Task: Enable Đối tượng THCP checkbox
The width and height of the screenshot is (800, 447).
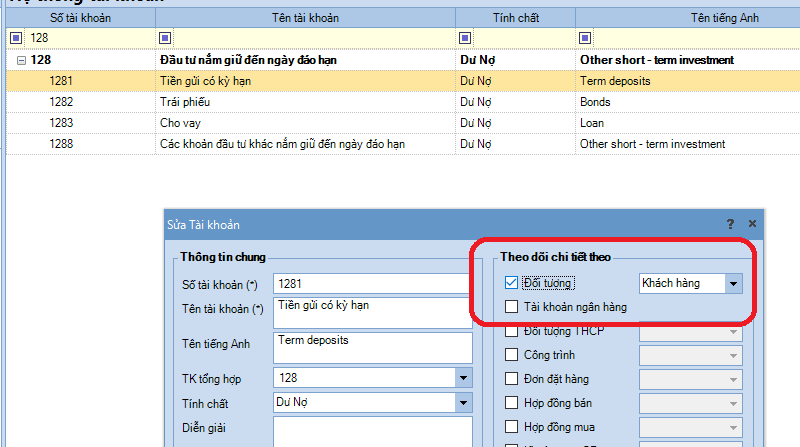Action: 511,331
